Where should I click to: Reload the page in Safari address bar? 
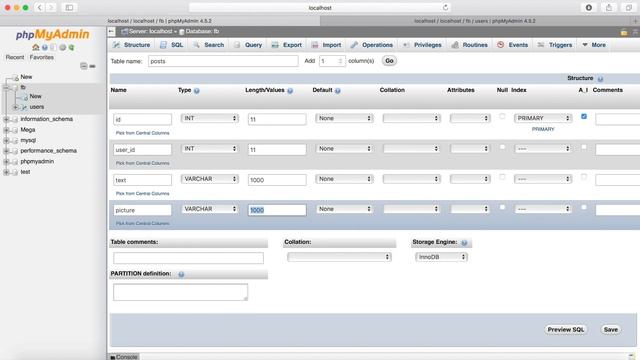coord(445,7)
